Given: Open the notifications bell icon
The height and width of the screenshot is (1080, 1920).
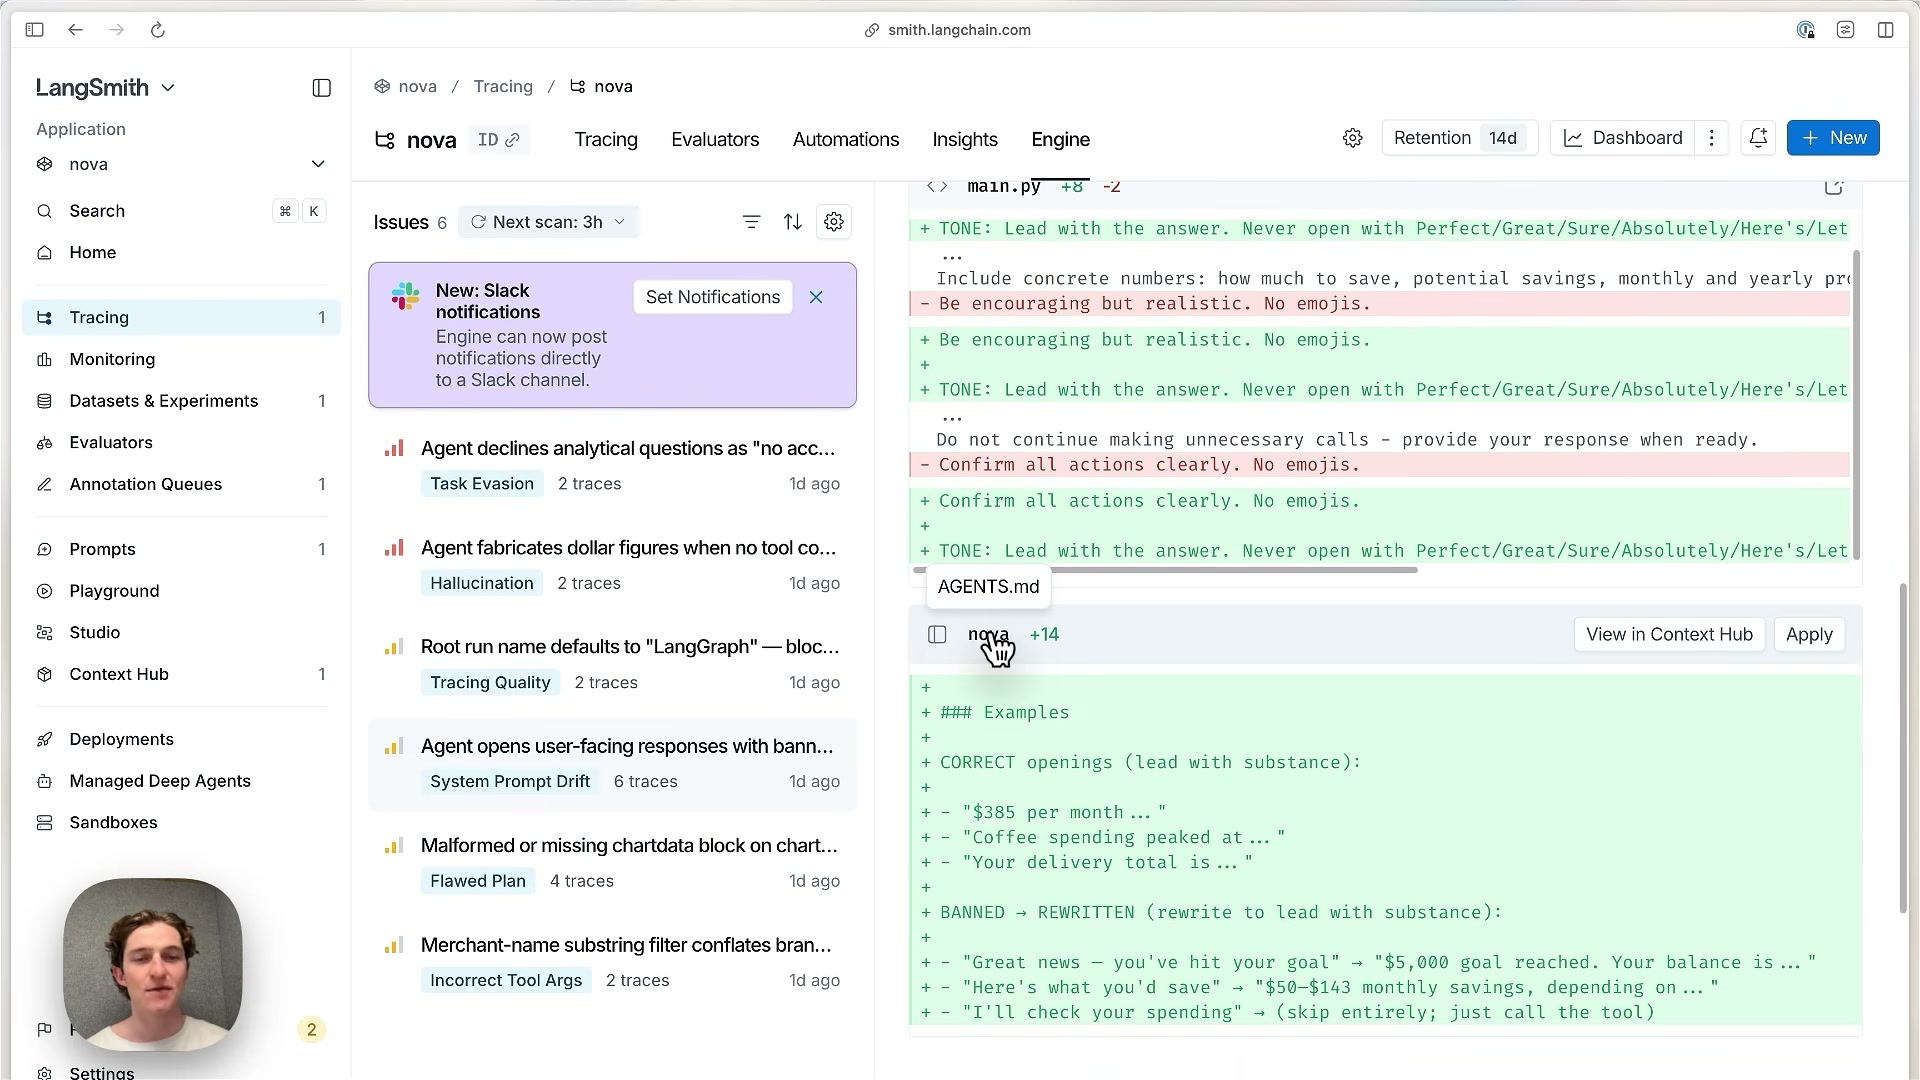Looking at the screenshot, I should (x=1758, y=138).
